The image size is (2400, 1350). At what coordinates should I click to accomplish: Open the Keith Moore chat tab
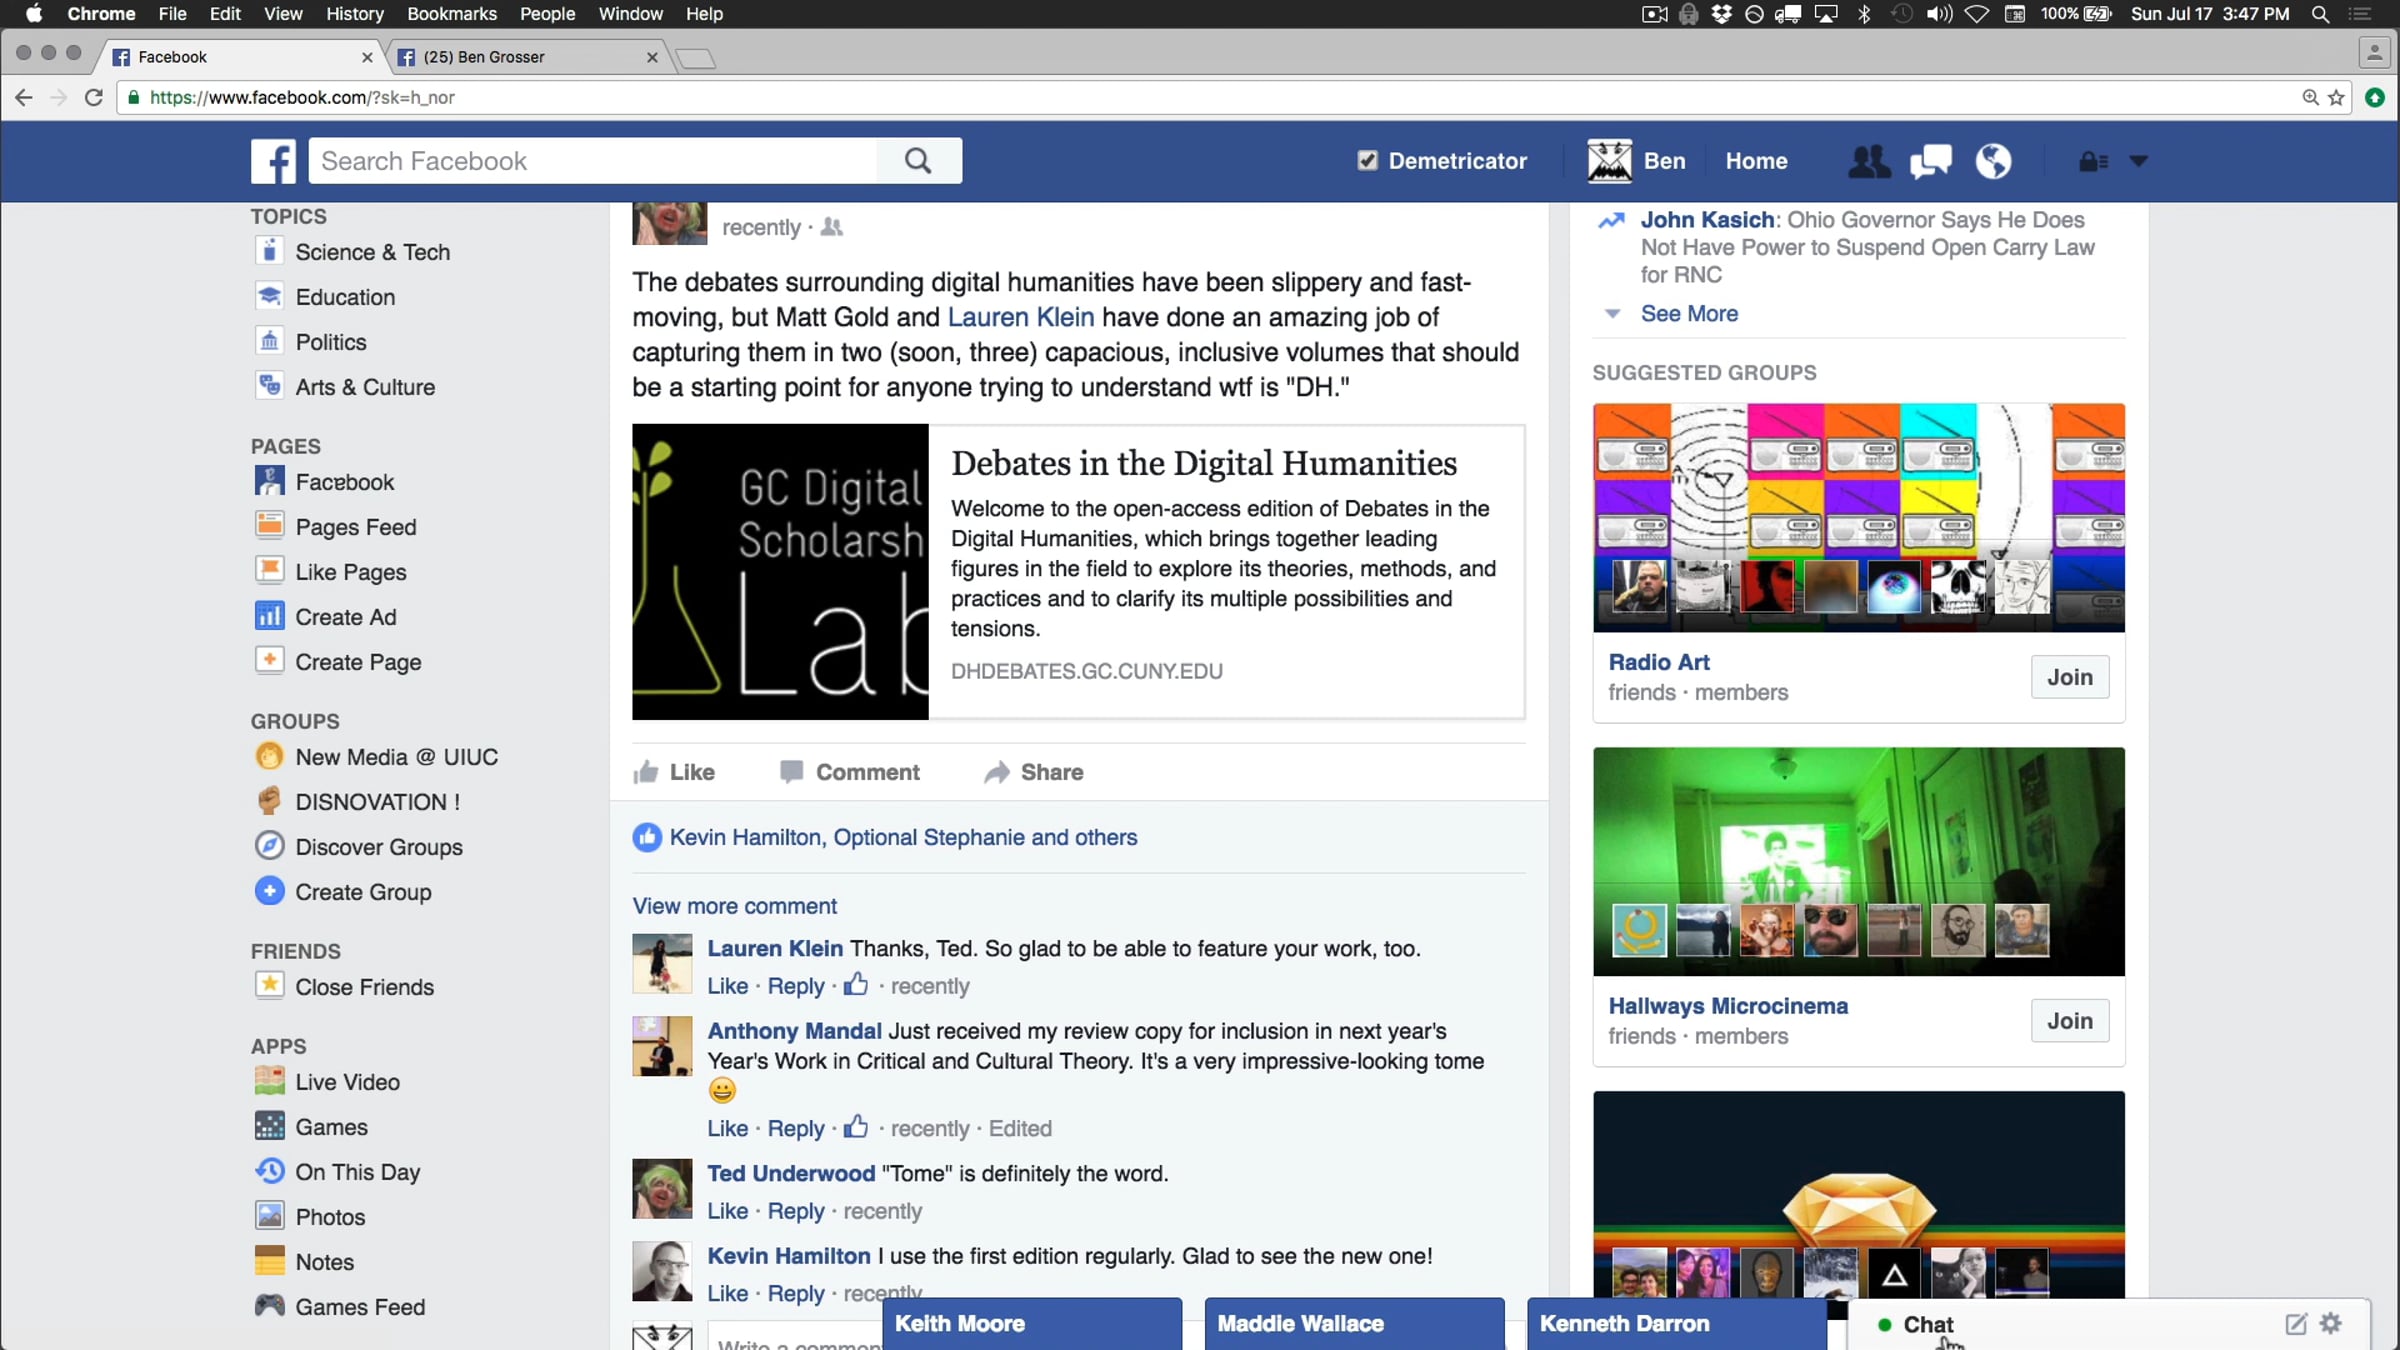point(1032,1324)
